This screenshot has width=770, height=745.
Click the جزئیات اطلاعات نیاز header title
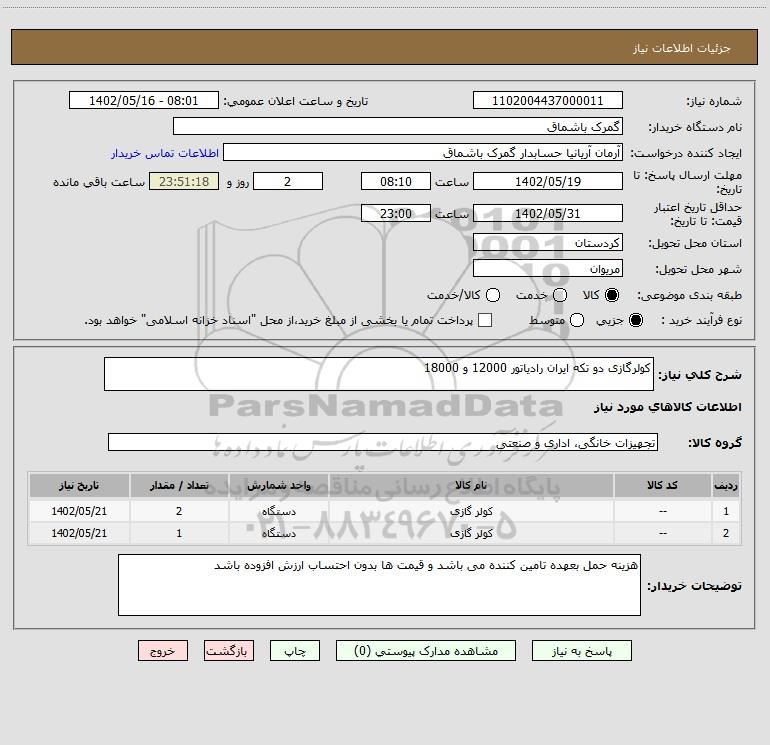pos(681,48)
